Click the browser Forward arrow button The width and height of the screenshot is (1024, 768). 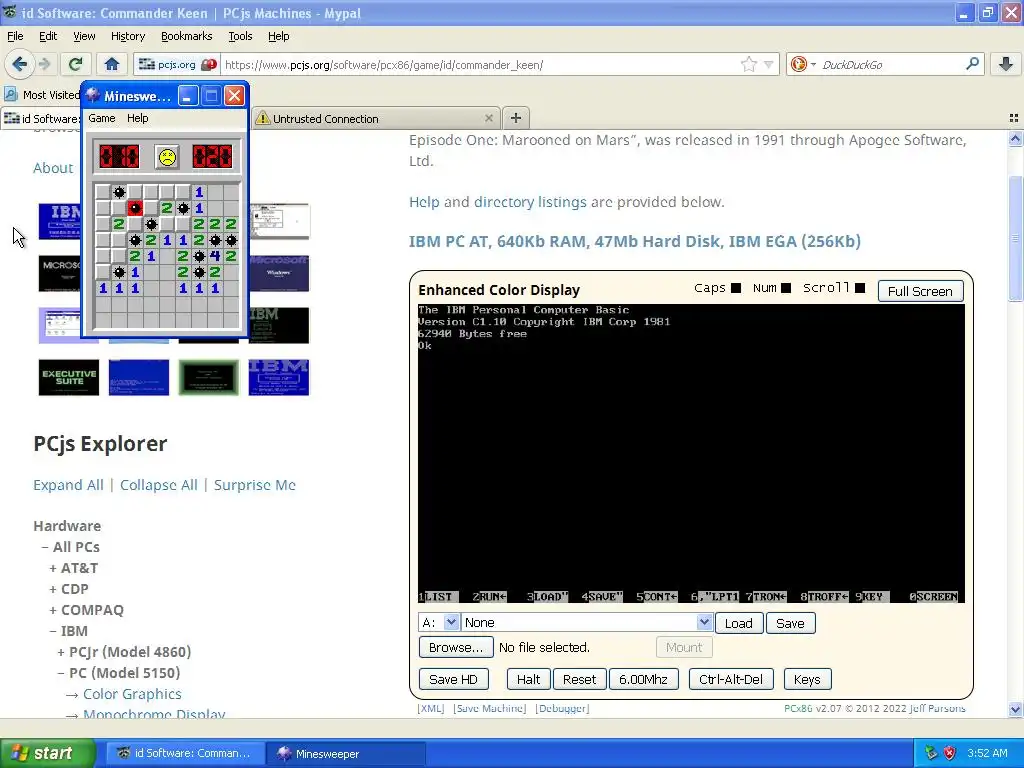pyautogui.click(x=44, y=64)
